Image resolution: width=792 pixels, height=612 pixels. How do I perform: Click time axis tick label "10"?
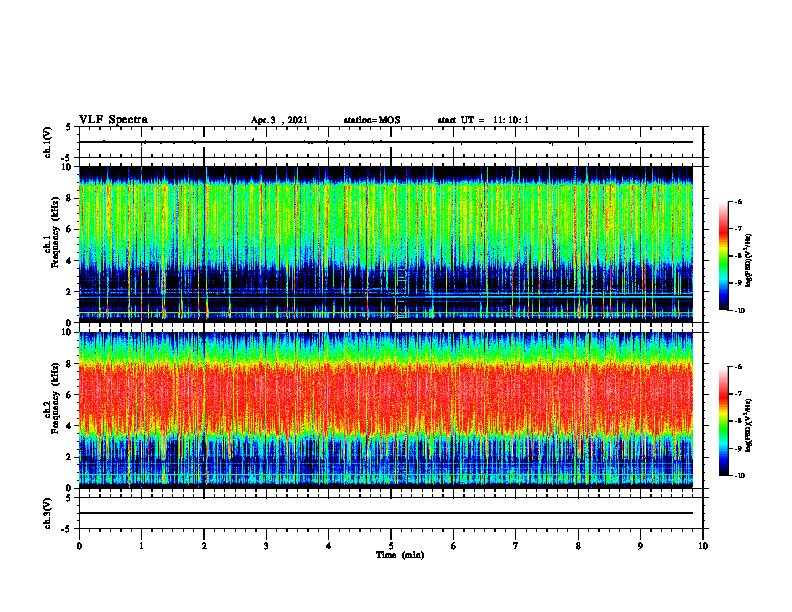click(703, 546)
